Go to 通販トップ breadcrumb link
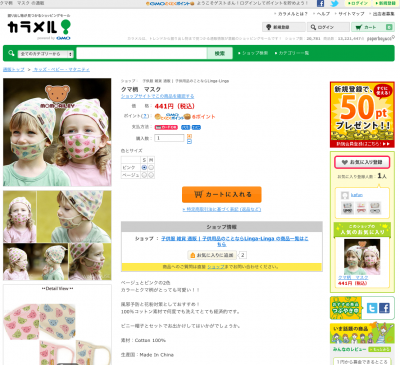Viewport: 400px width, 365px height. [x=14, y=69]
